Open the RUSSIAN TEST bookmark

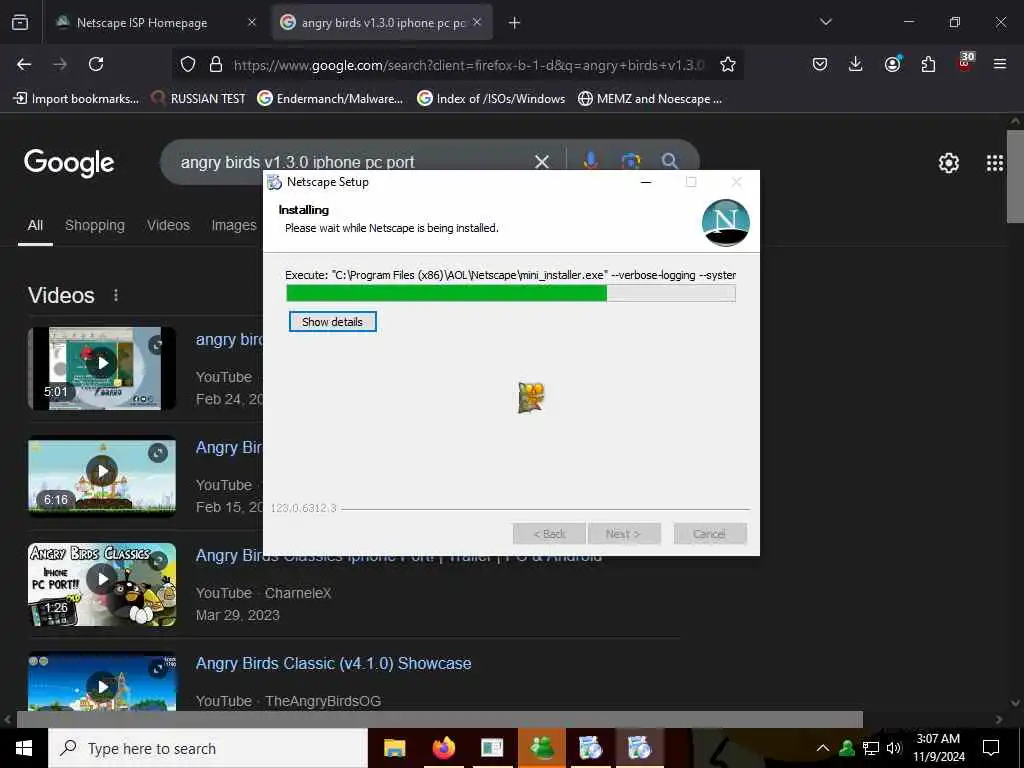click(199, 99)
